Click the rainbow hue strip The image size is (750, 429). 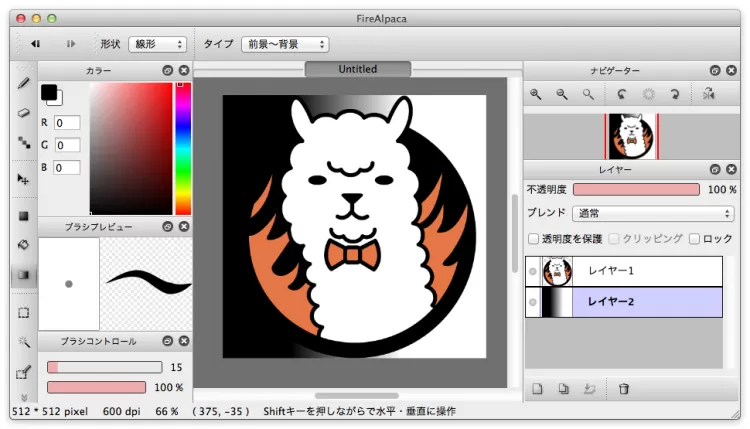click(x=183, y=148)
